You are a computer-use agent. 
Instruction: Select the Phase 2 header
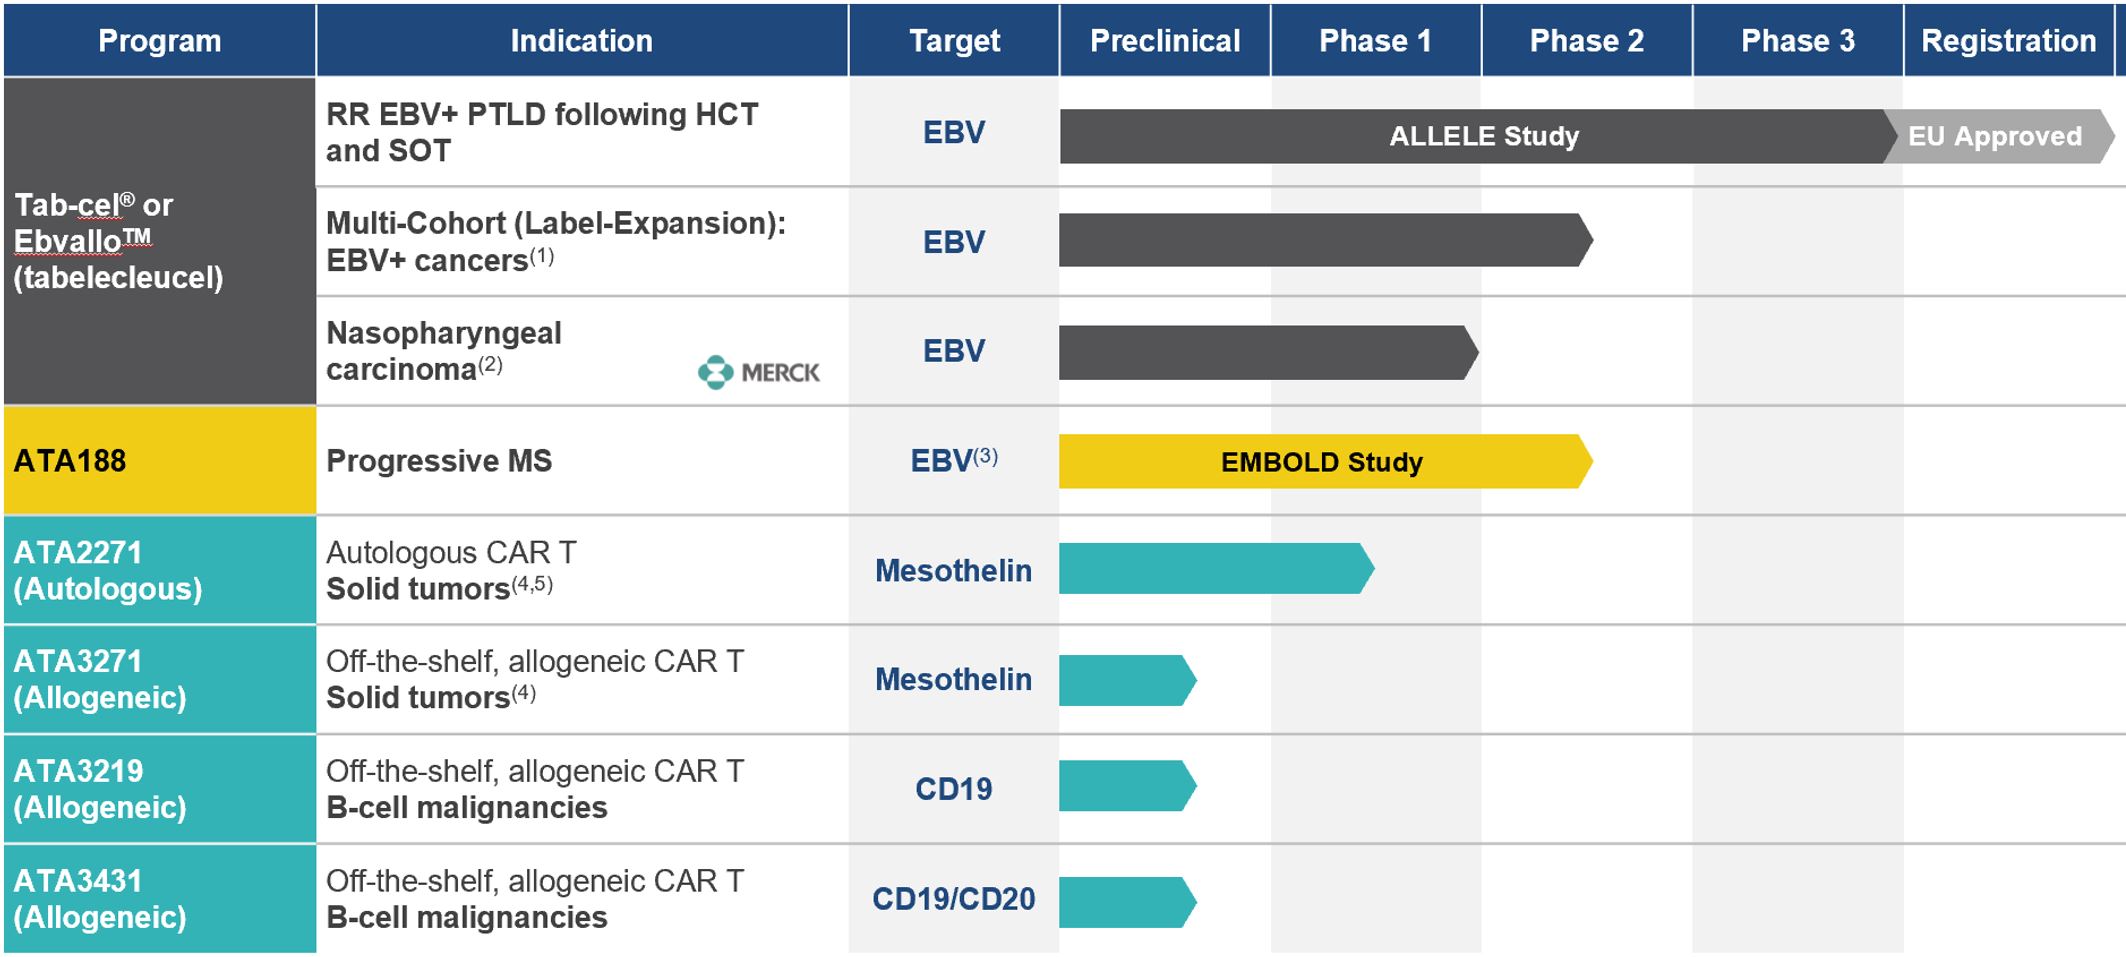pyautogui.click(x=1587, y=40)
